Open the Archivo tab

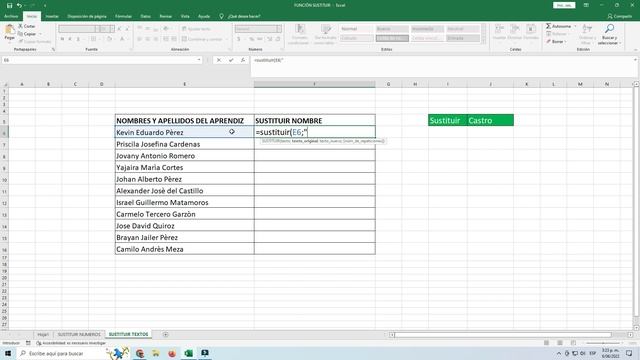[x=11, y=16]
